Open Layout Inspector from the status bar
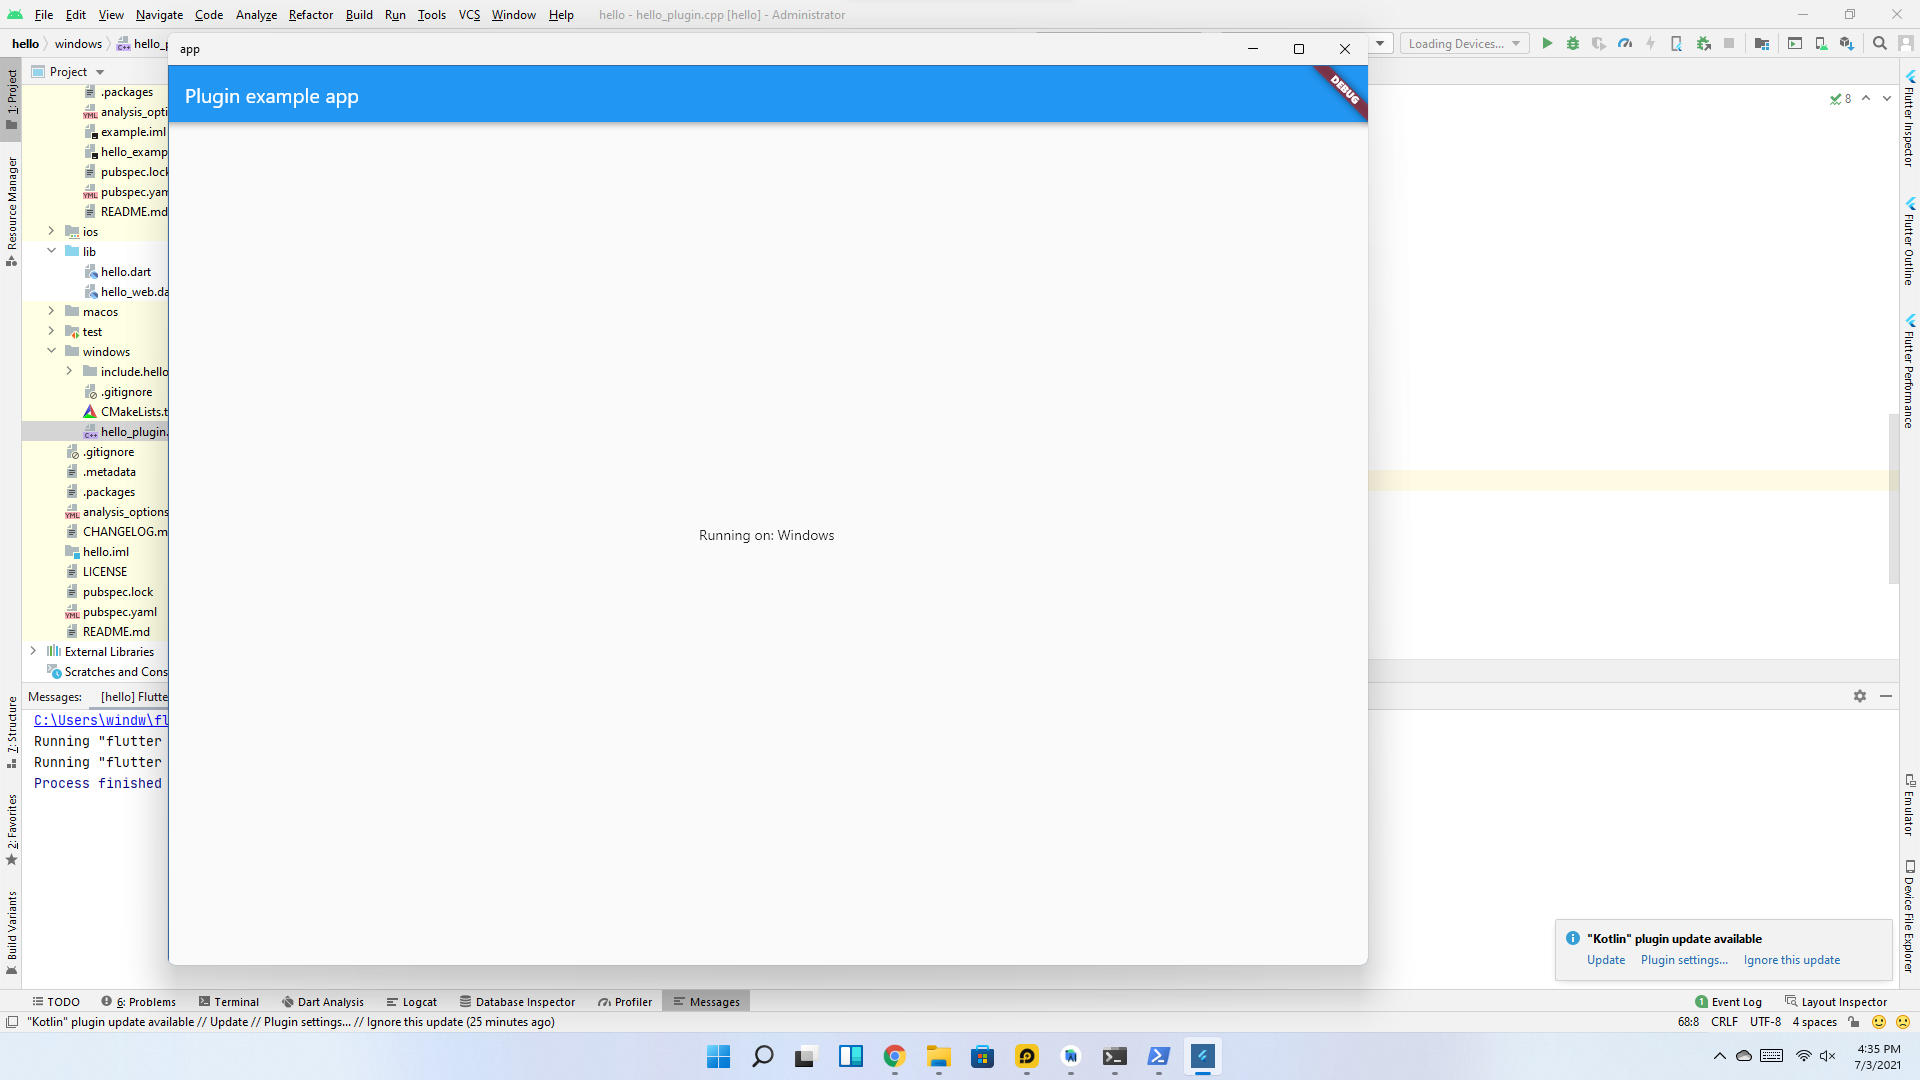The image size is (1920, 1080). click(1843, 1001)
